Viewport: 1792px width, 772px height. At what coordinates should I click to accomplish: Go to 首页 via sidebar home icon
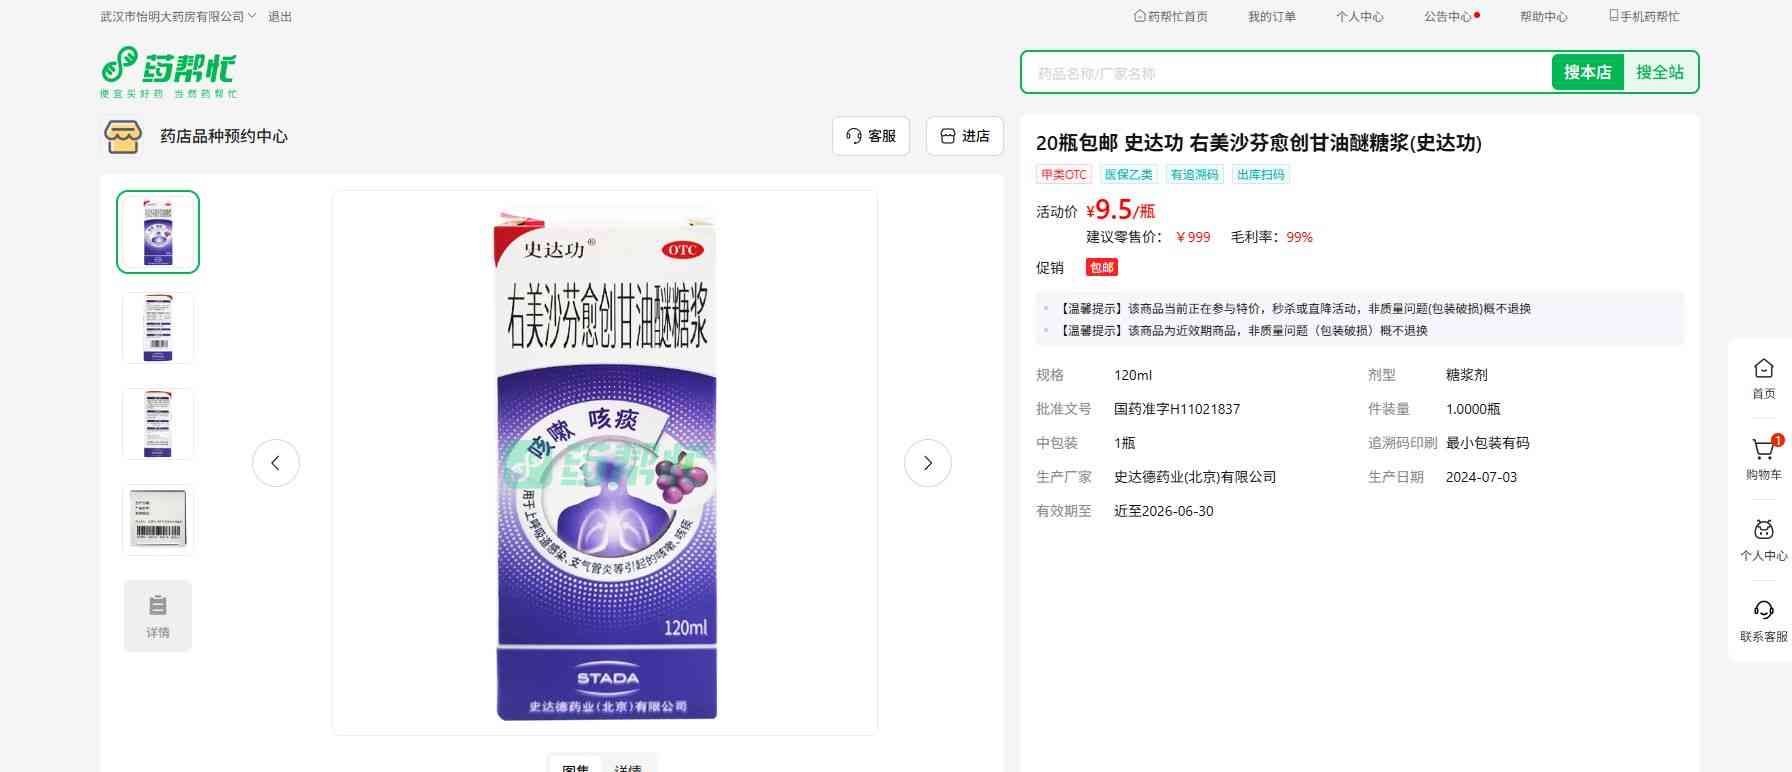[1763, 378]
